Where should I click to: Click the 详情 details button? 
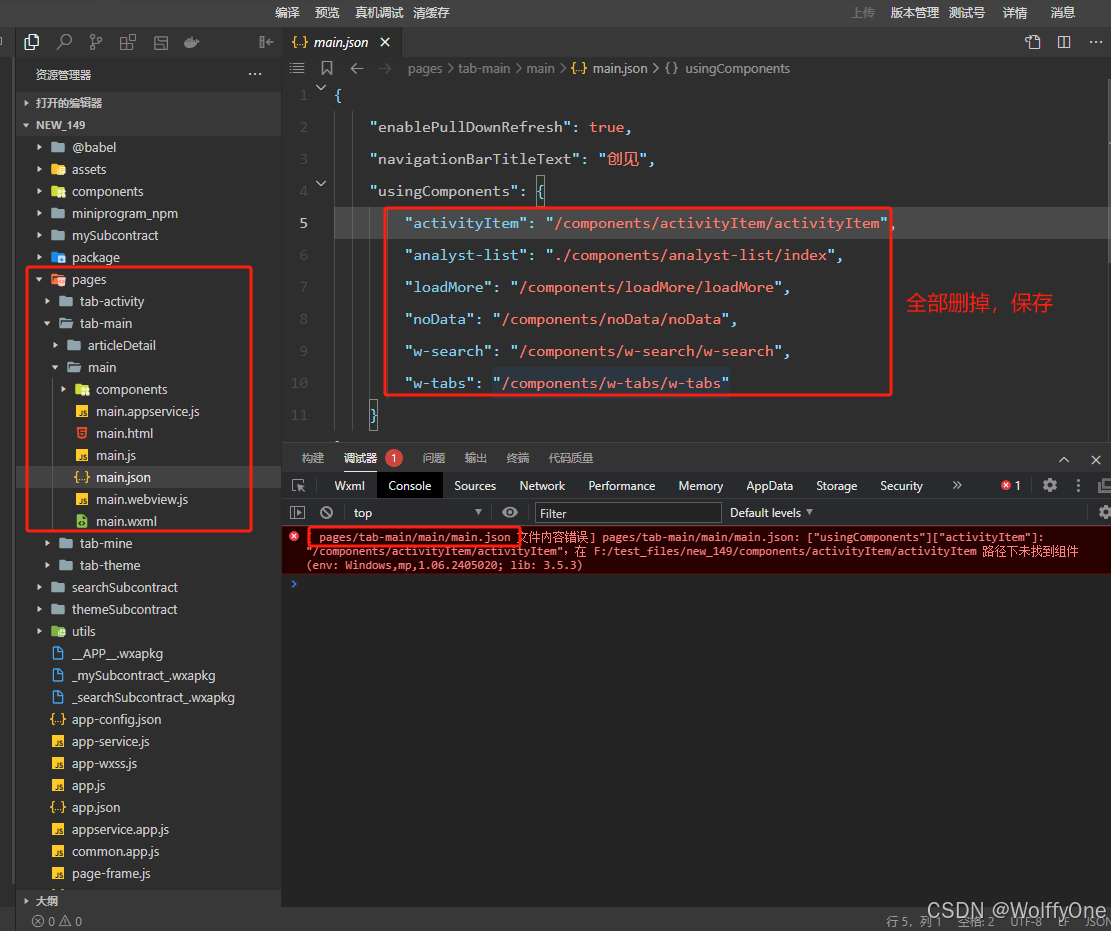coord(1015,13)
